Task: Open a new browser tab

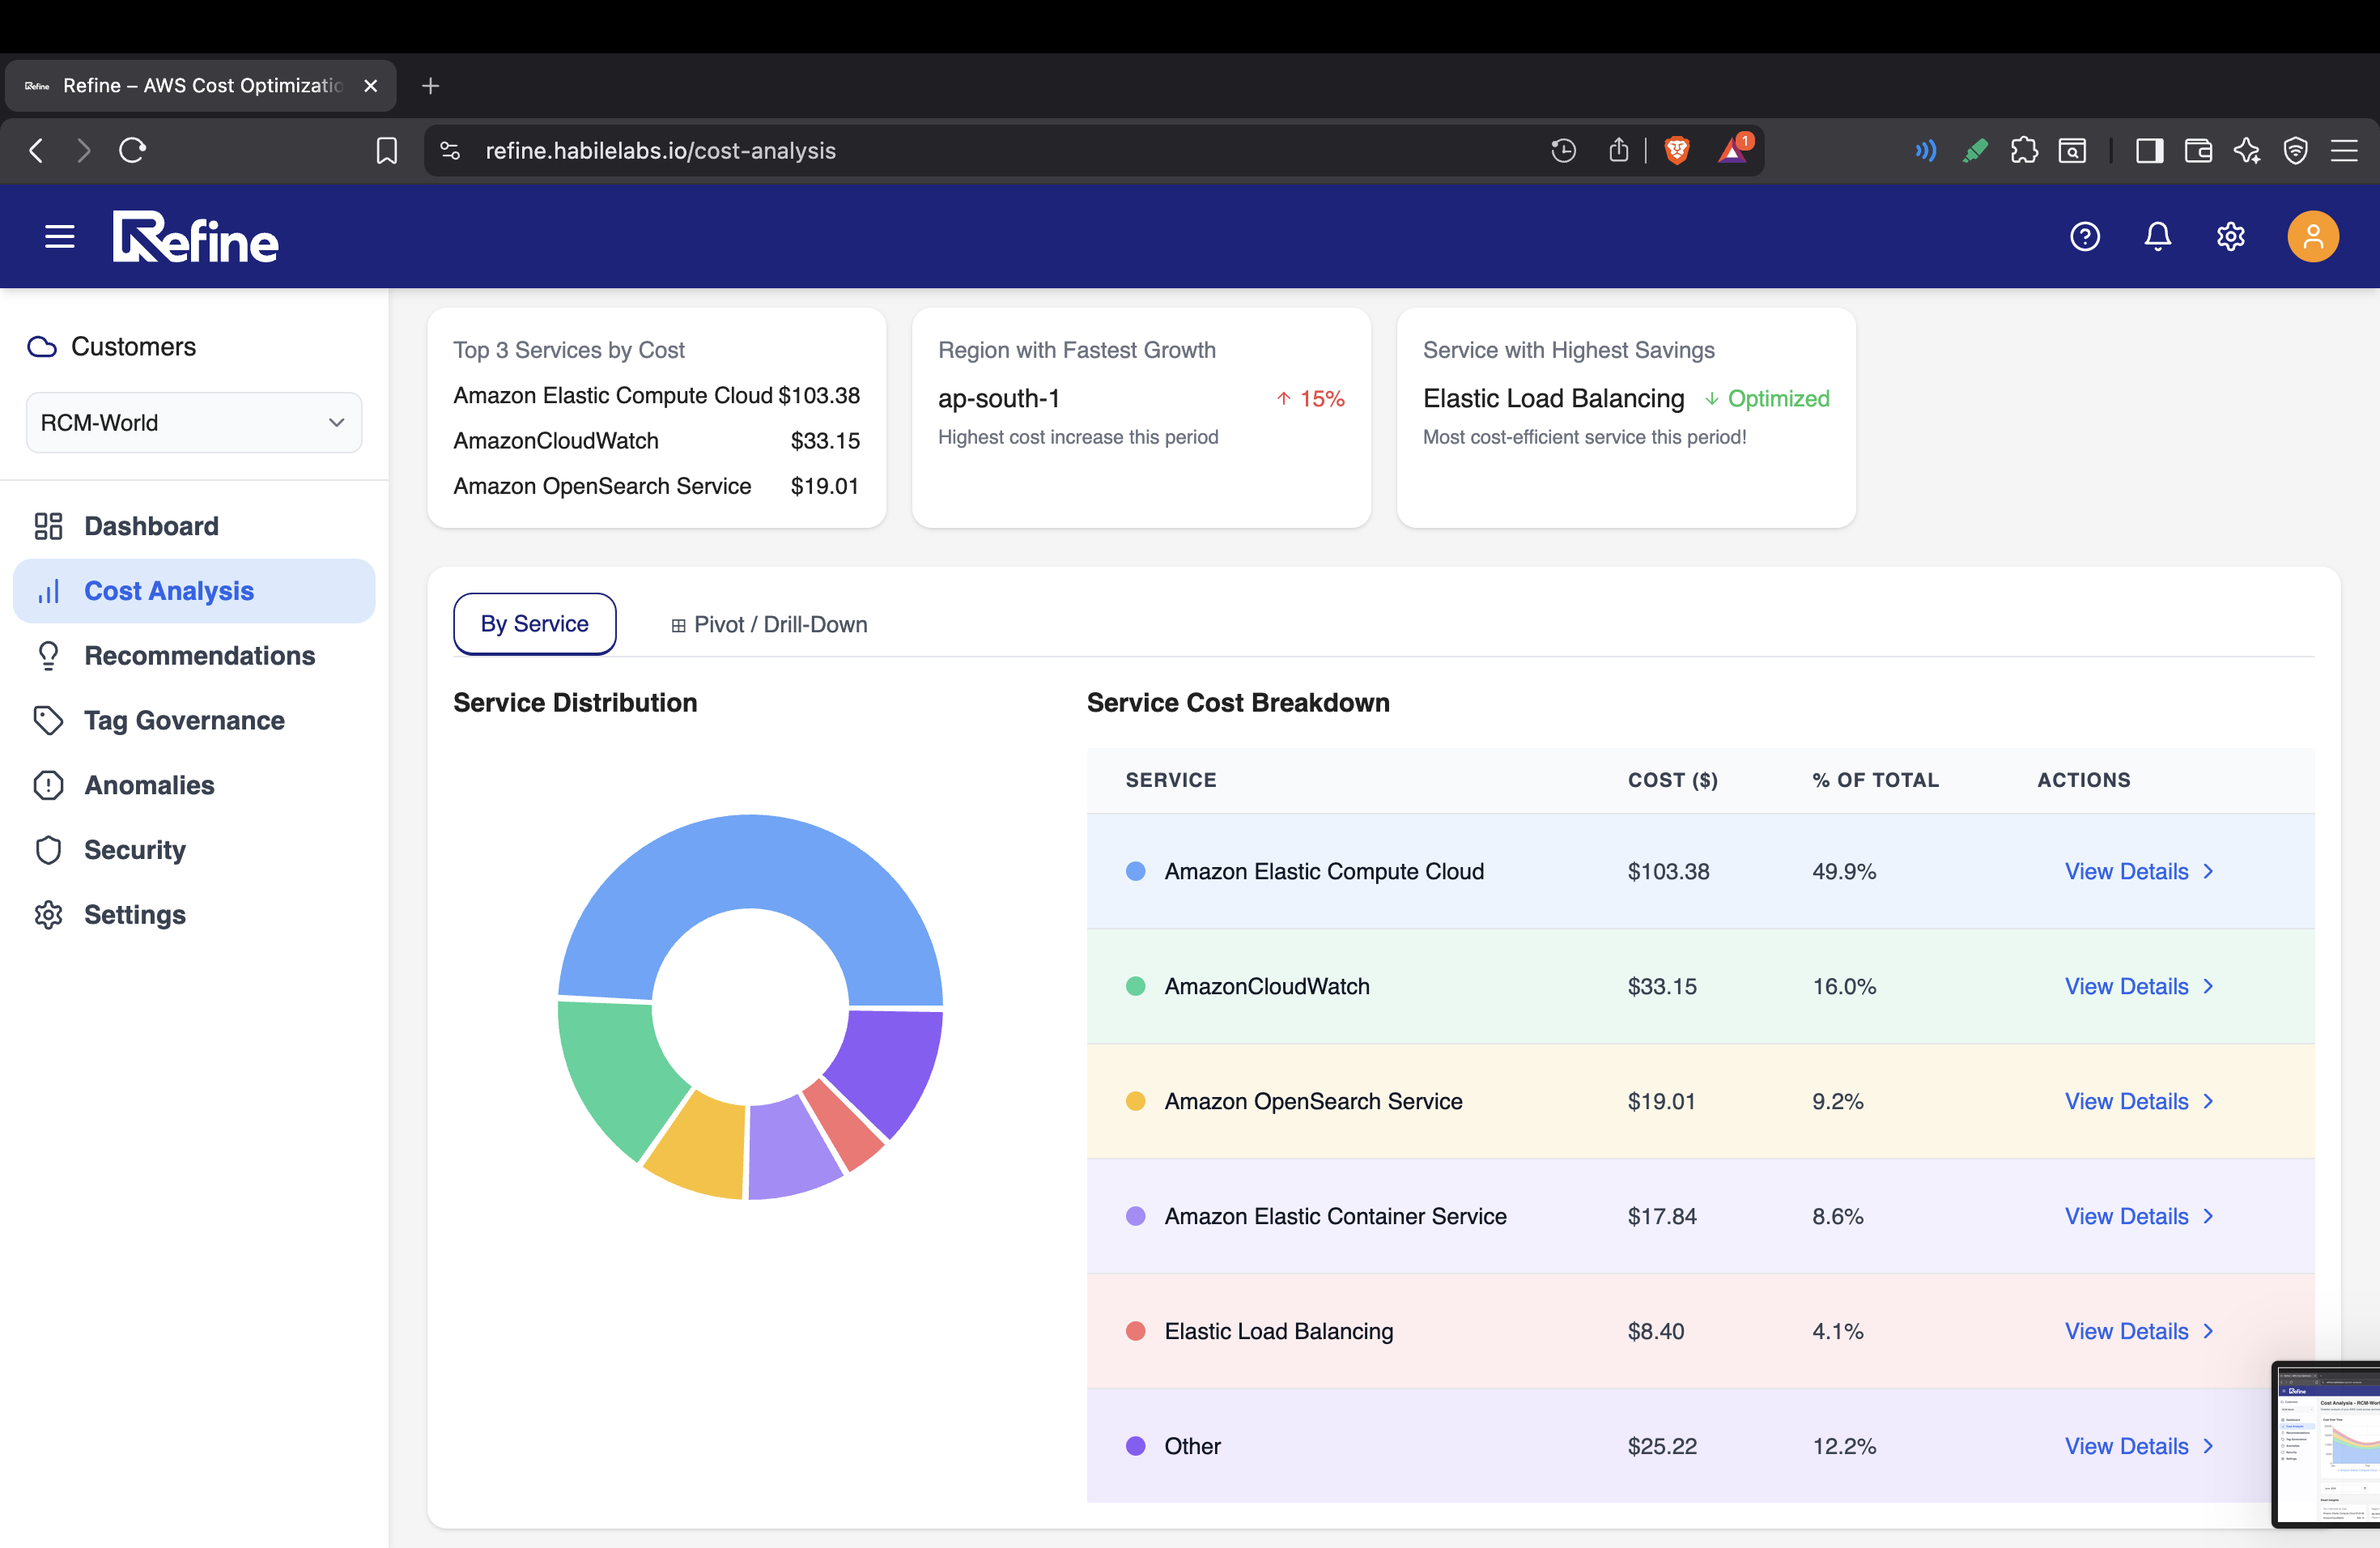Action: point(431,86)
